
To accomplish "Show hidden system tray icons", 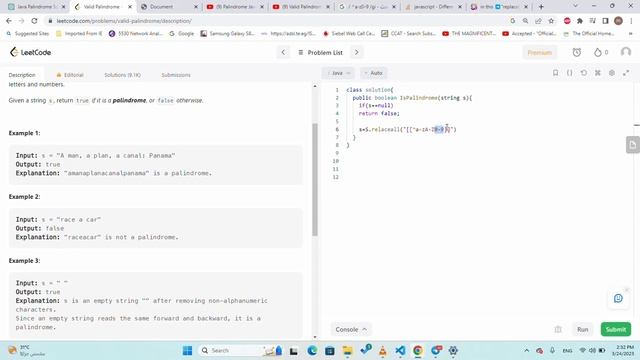I will (x=527, y=350).
